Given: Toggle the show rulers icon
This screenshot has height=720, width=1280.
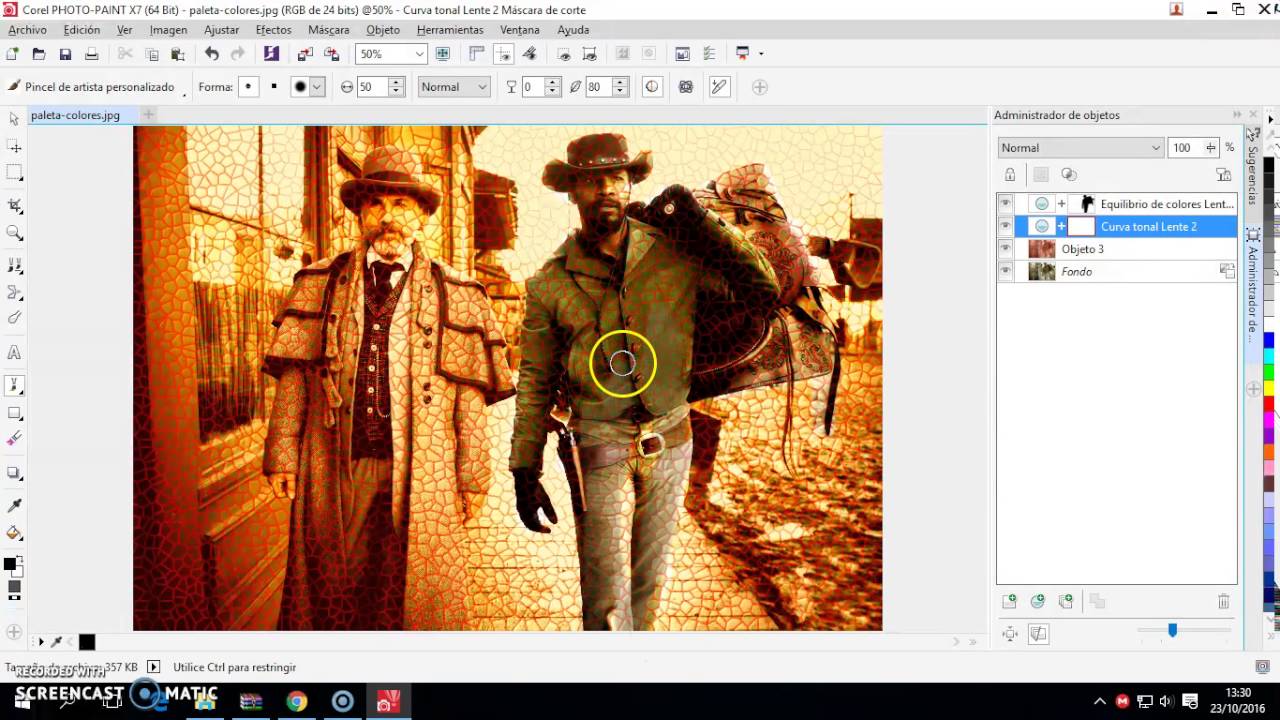Looking at the screenshot, I should pos(477,54).
